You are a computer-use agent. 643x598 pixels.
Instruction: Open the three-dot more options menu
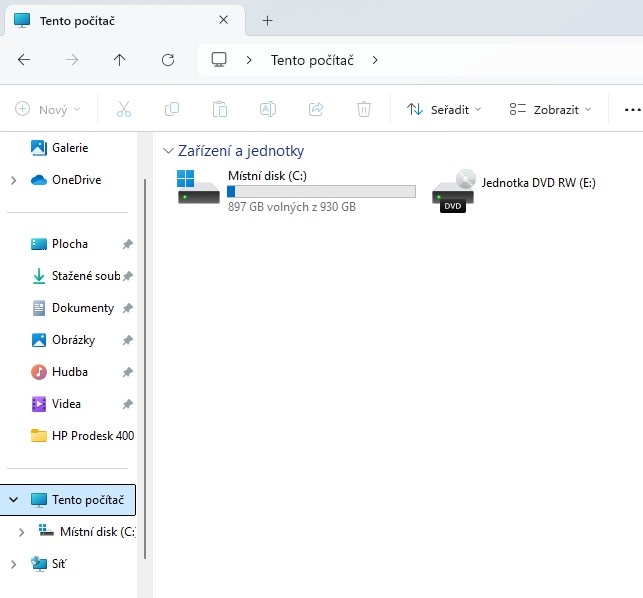632,110
